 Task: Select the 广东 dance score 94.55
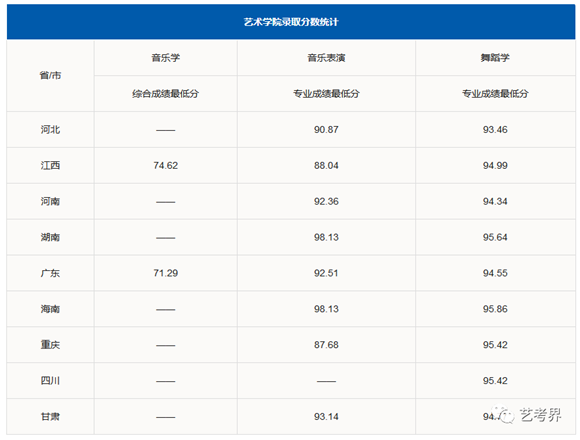click(x=495, y=273)
